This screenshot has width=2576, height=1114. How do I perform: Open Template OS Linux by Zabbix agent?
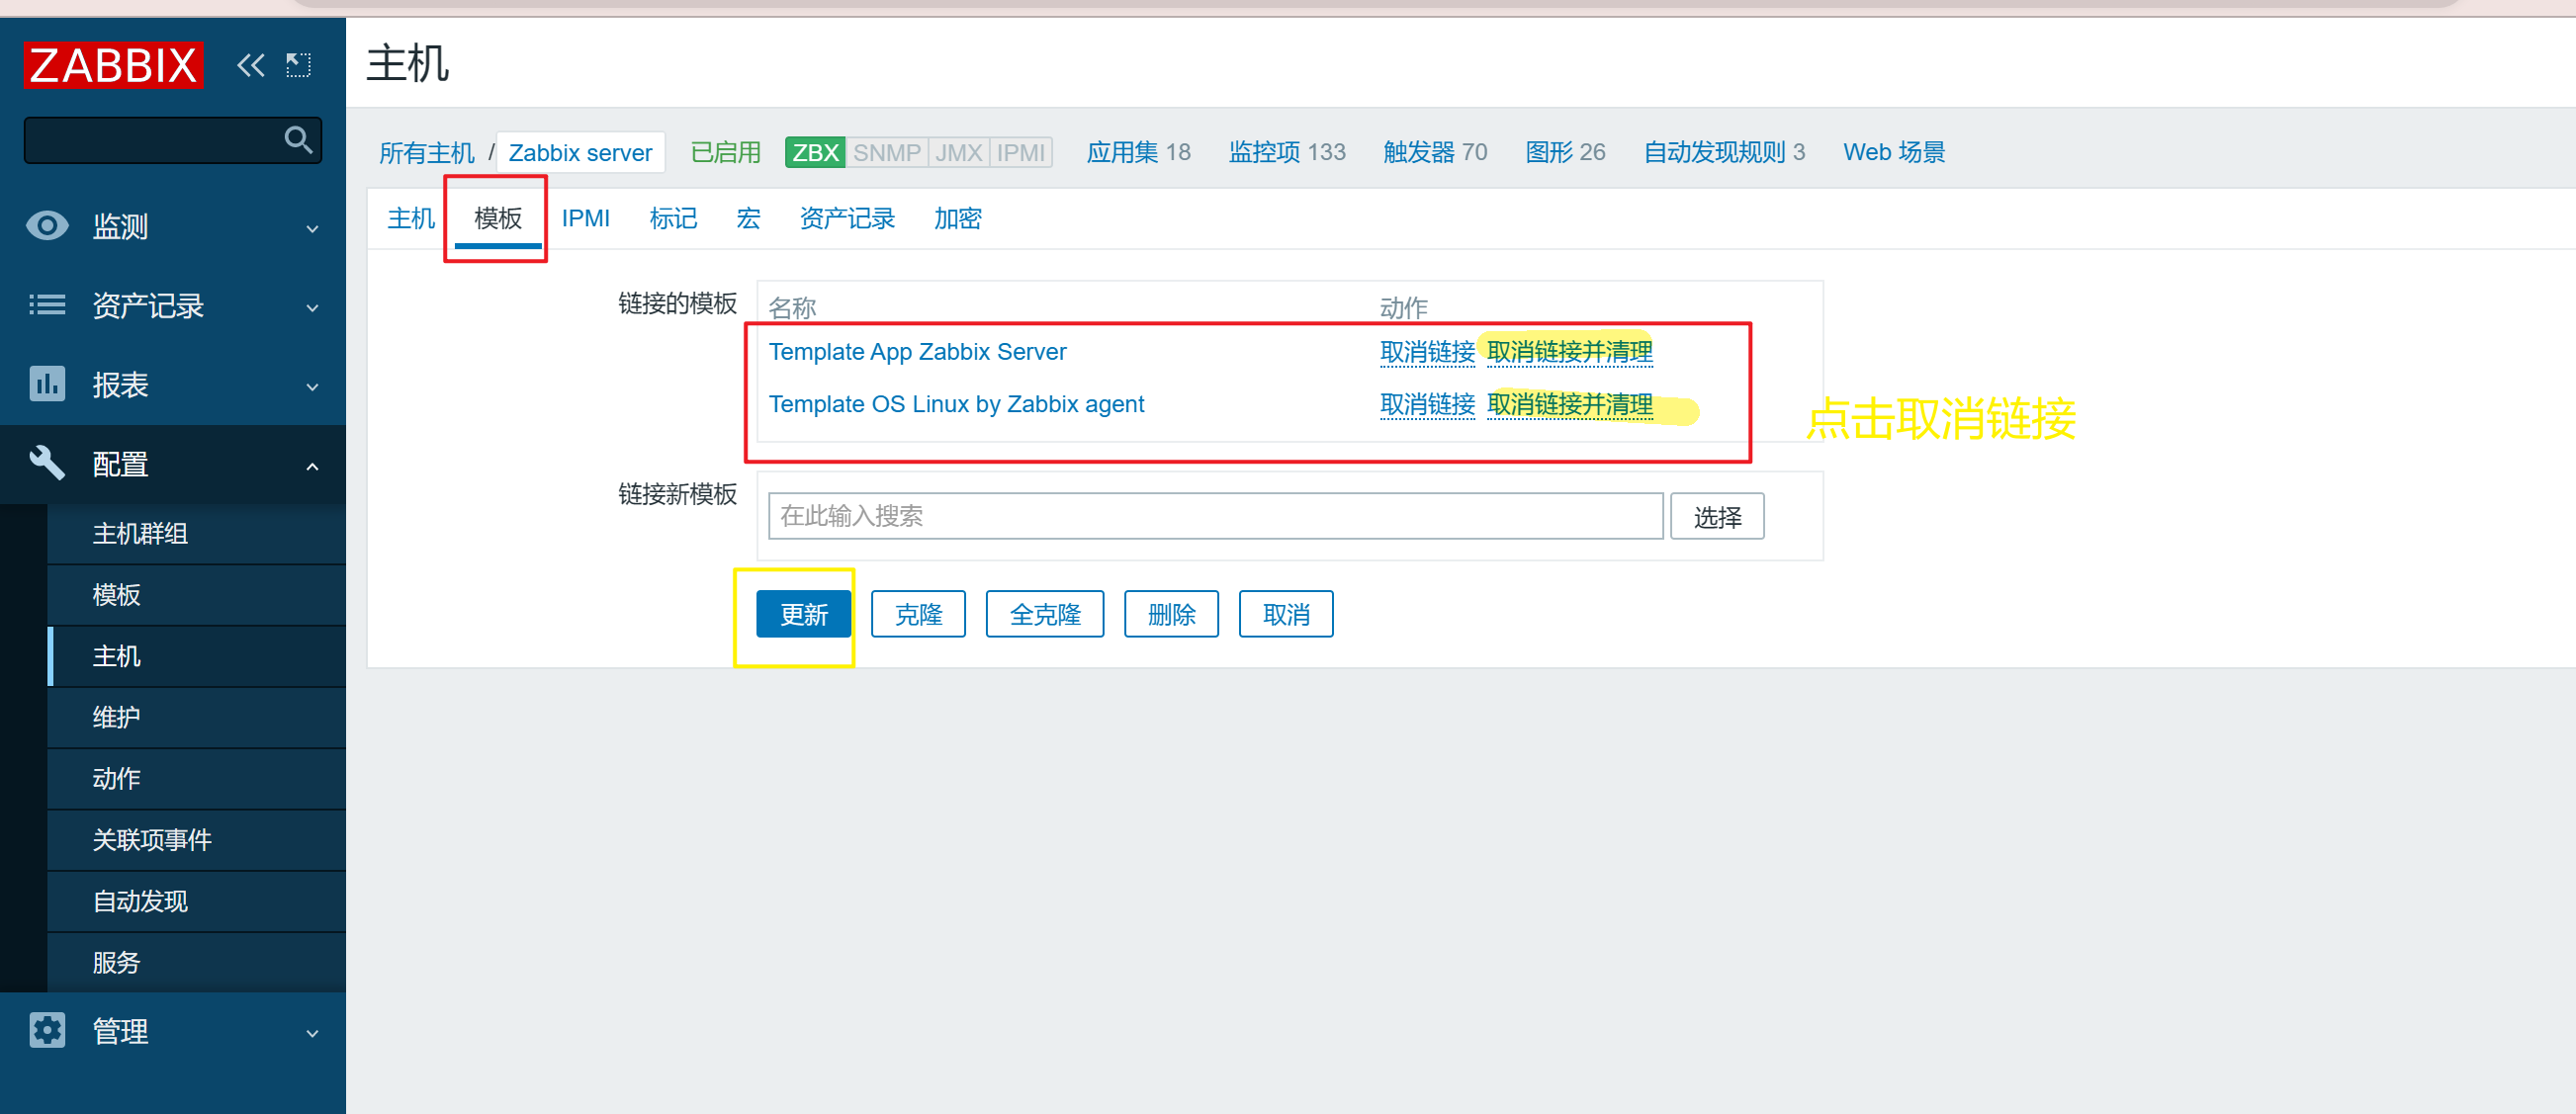pyautogui.click(x=956, y=404)
